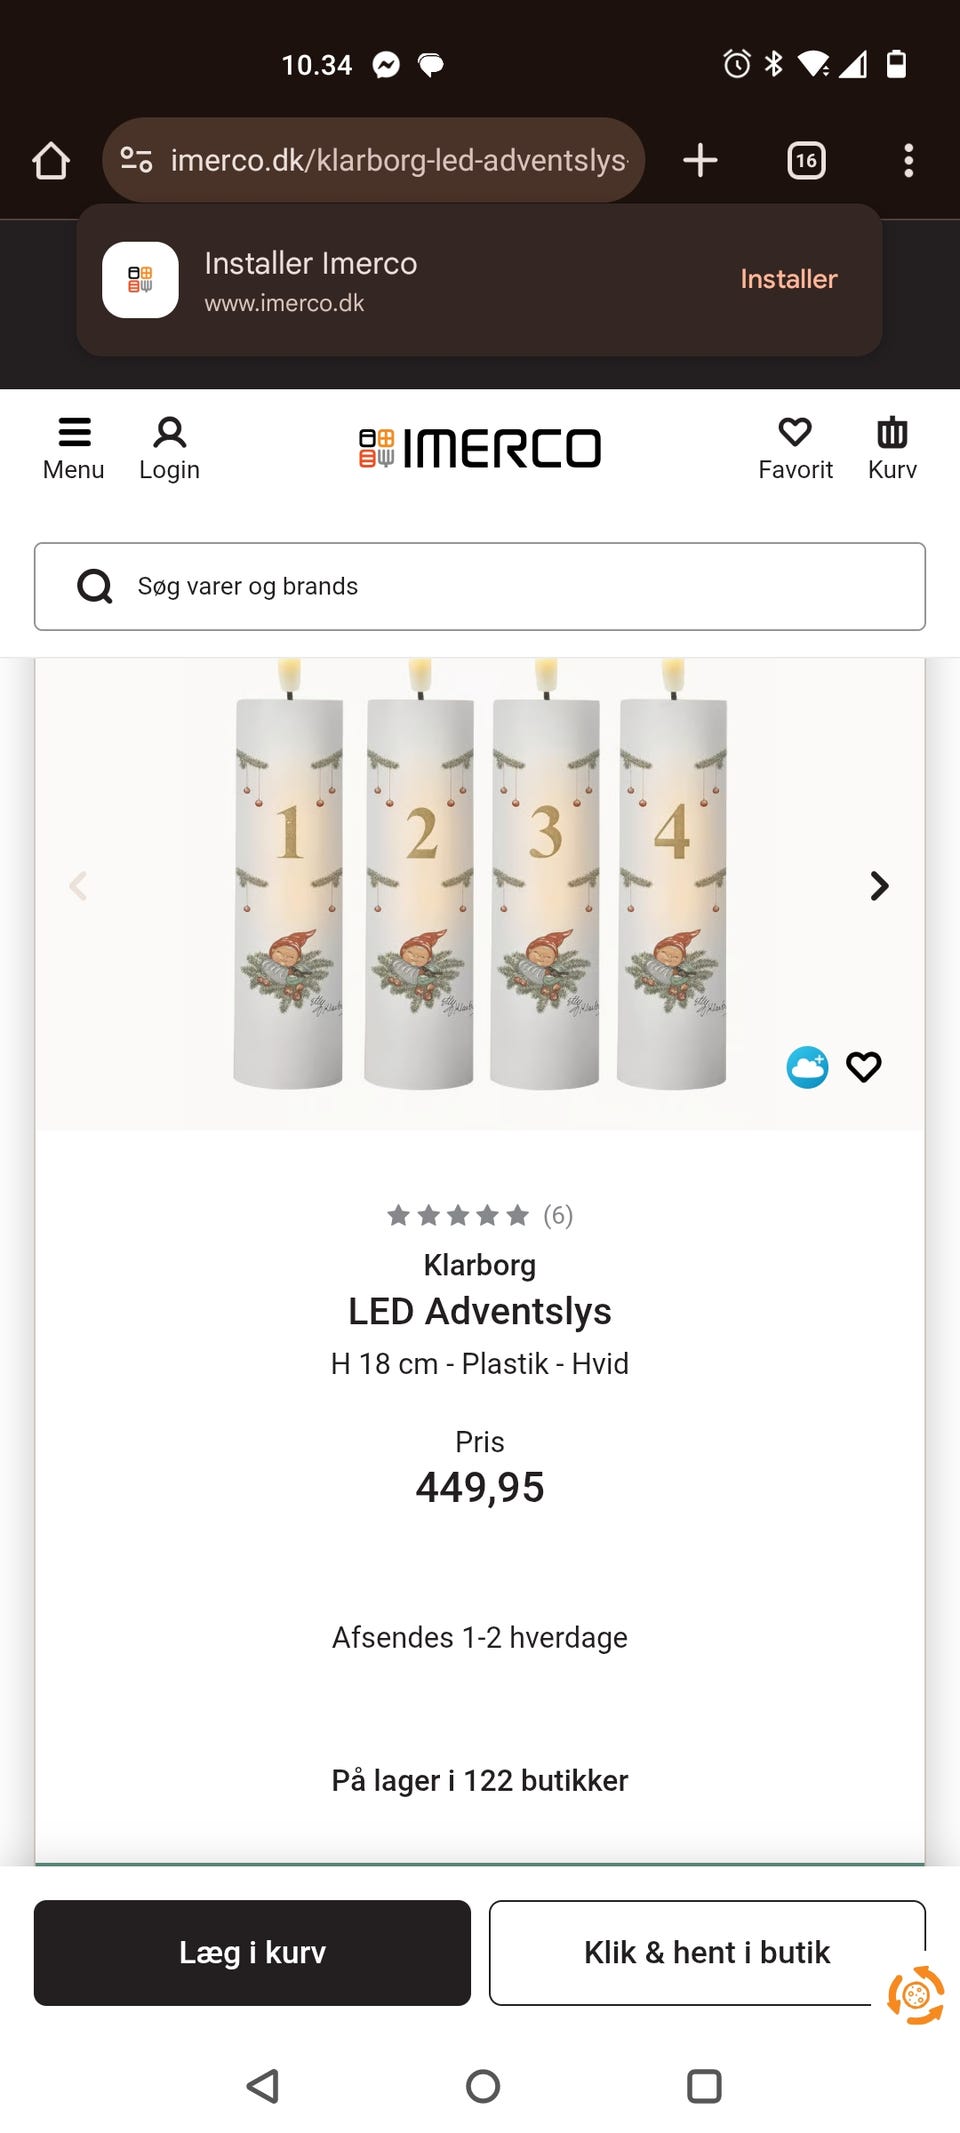Viewport: 960px width, 2133px height.
Task: Choose Klik & hent i butik
Action: pyautogui.click(x=706, y=1952)
